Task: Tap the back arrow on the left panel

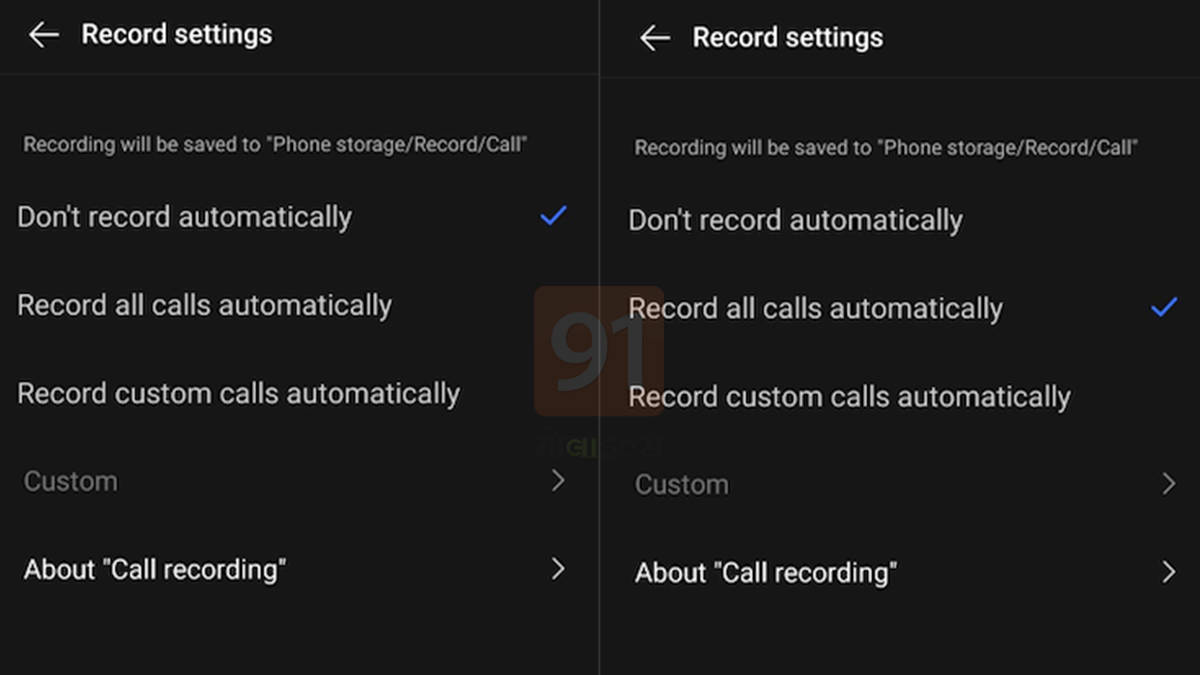Action: (x=42, y=34)
